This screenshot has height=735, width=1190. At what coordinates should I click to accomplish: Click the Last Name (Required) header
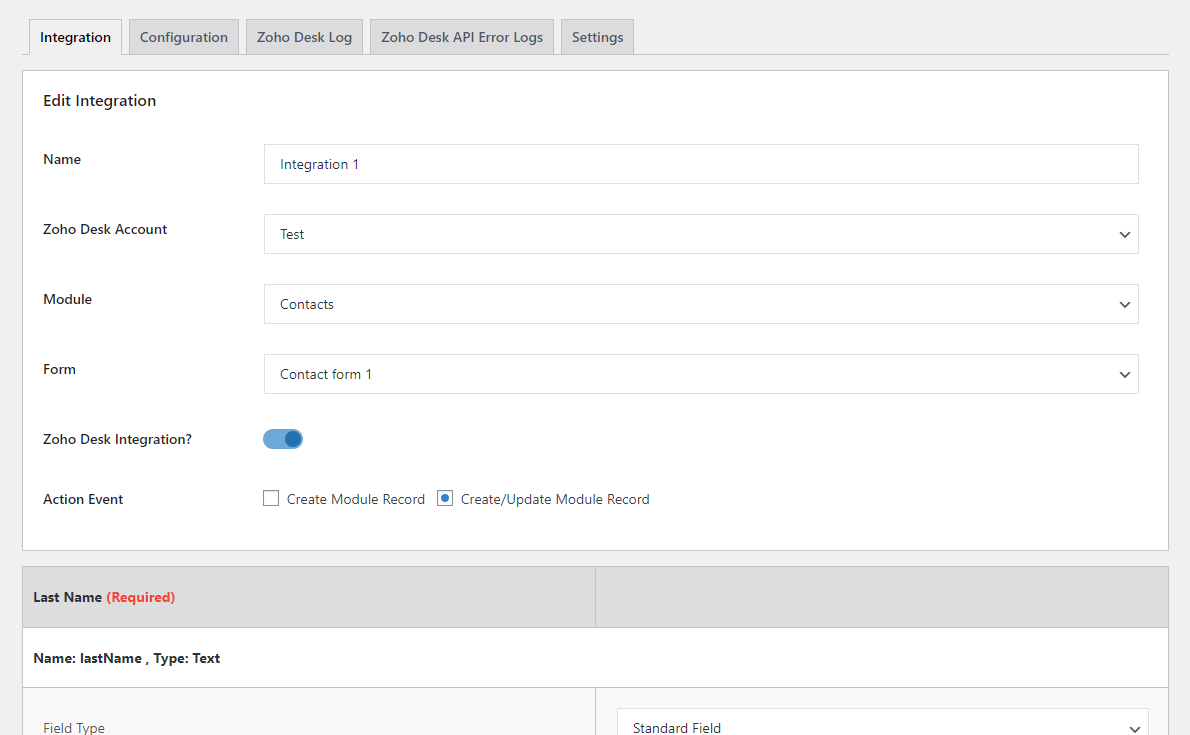coord(104,597)
